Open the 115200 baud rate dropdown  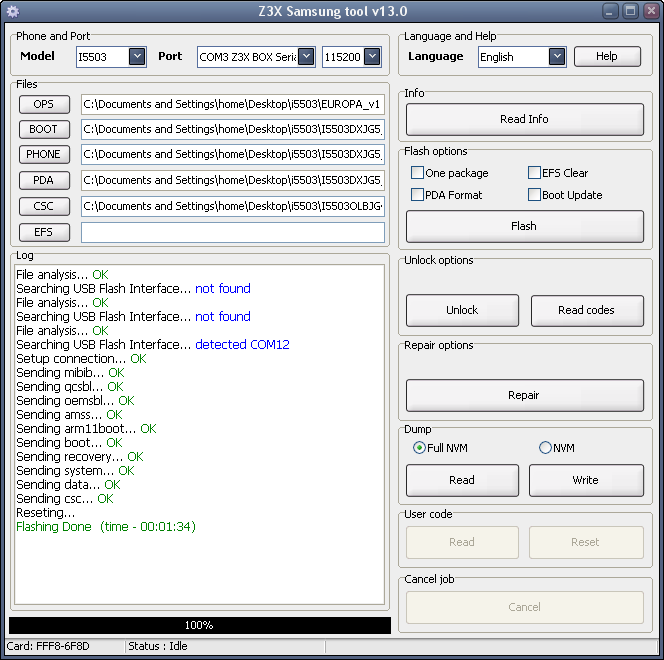click(x=372, y=56)
